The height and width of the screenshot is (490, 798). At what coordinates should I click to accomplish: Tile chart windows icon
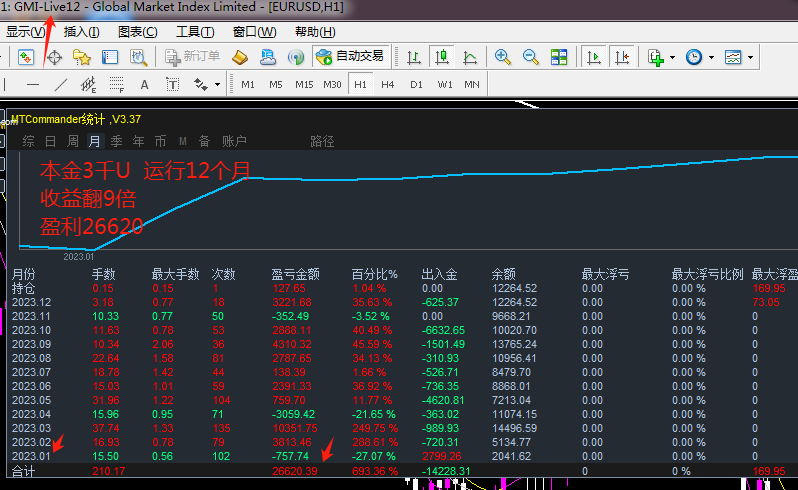(559, 57)
